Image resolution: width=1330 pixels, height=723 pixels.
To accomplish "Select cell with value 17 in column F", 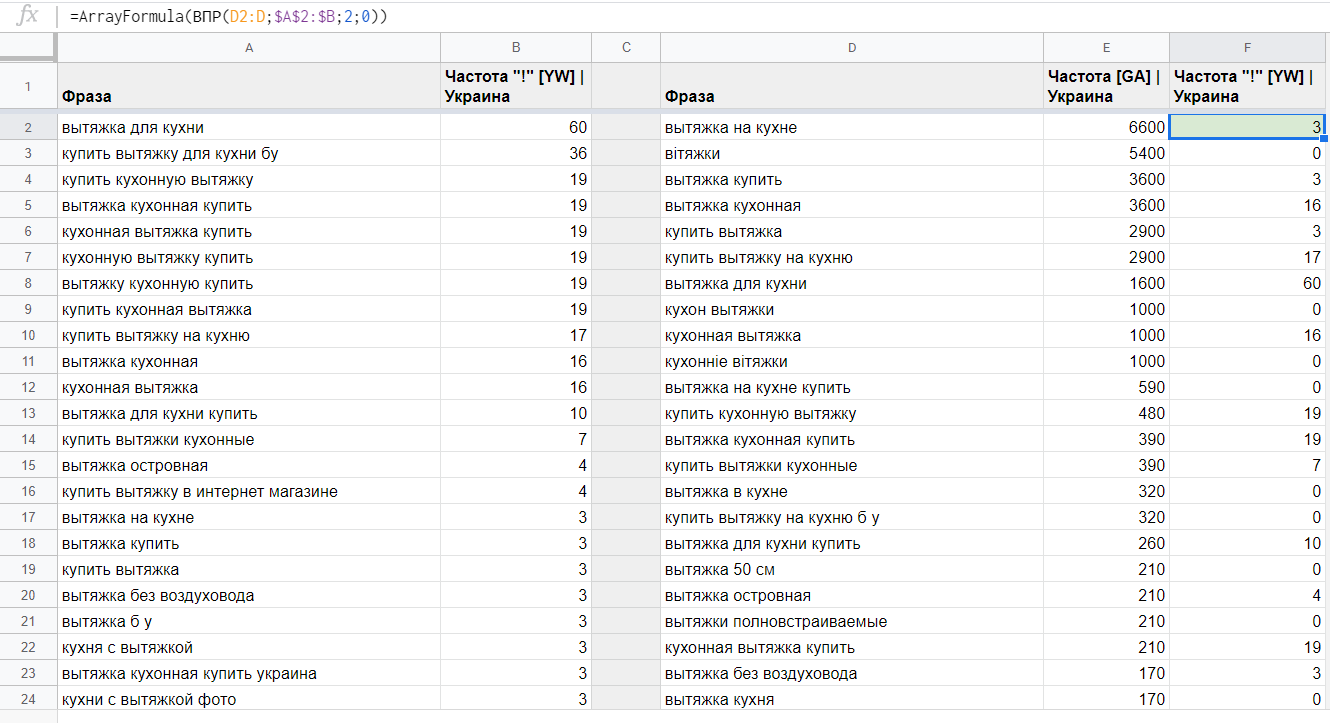I will (1247, 258).
